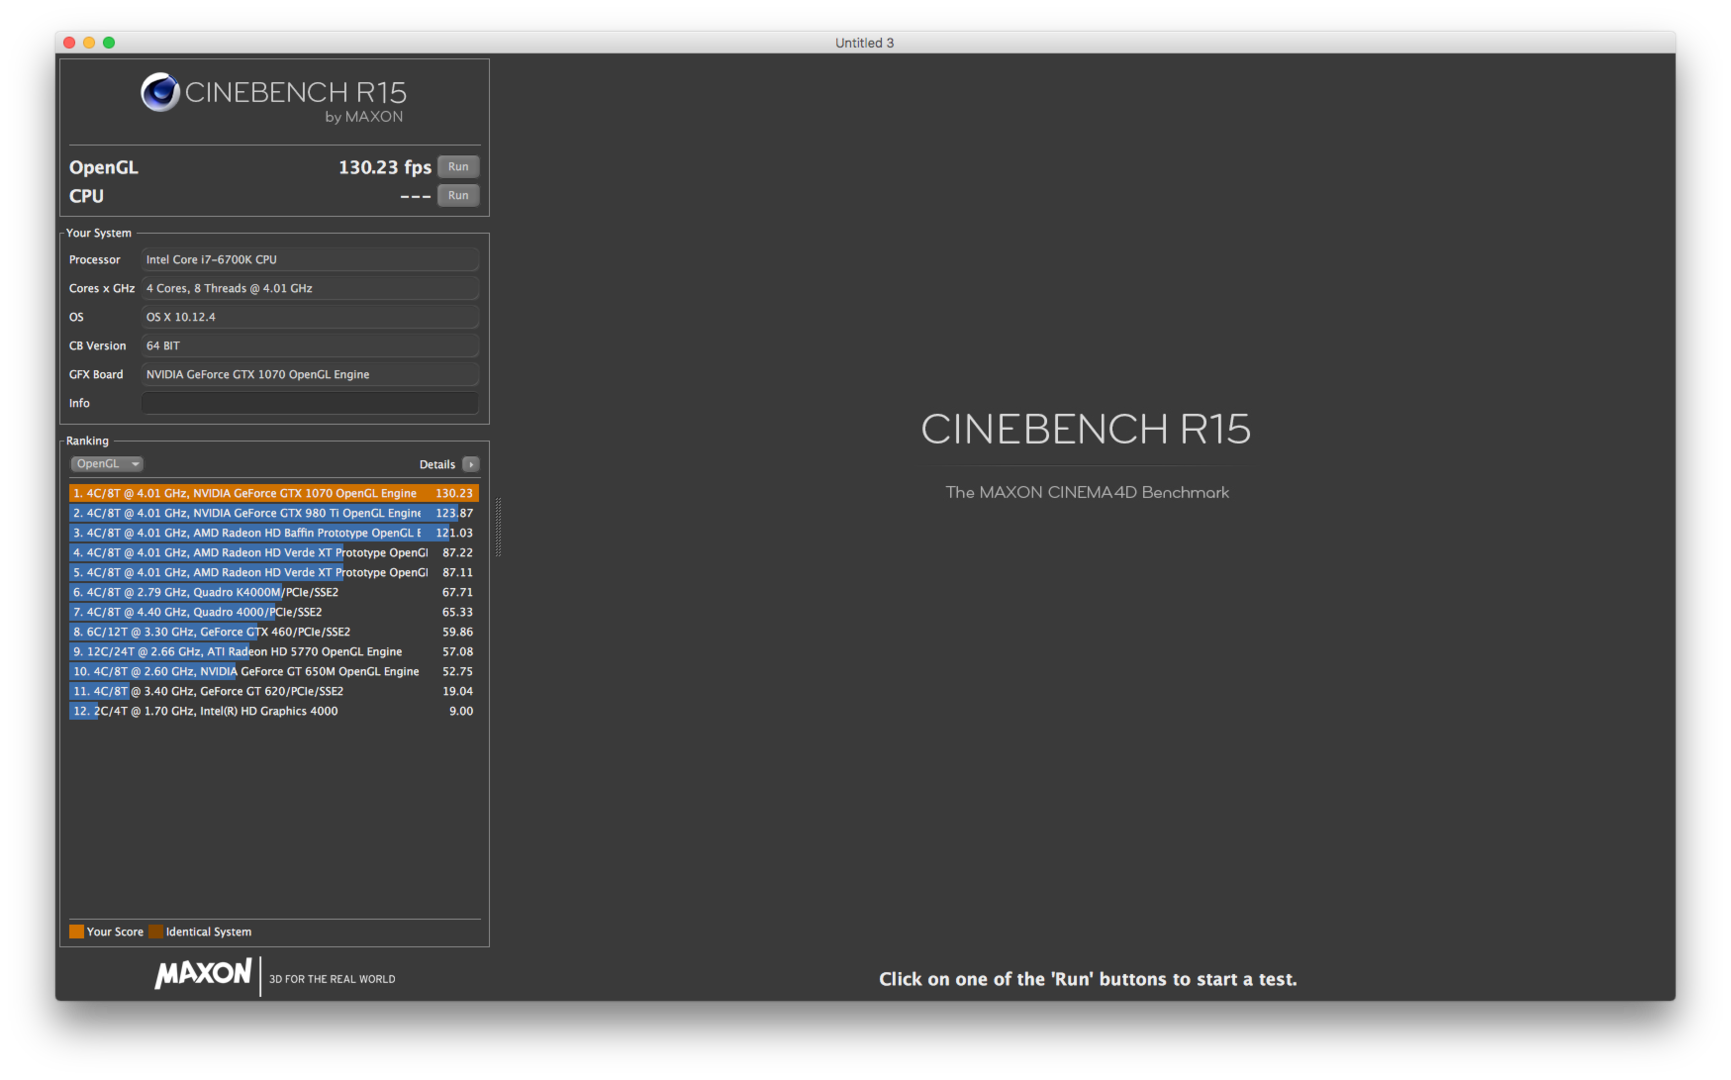Select the GeForce GTX 460 ranking row
Image resolution: width=1731 pixels, height=1080 pixels.
pyautogui.click(x=272, y=632)
